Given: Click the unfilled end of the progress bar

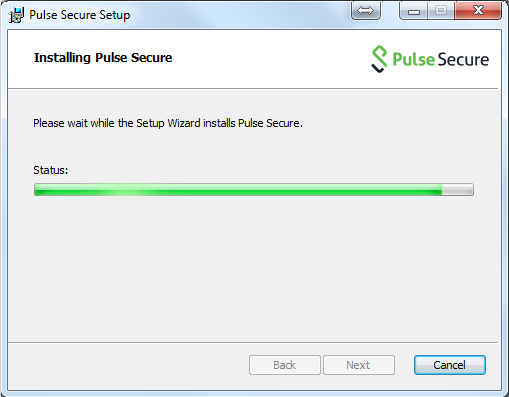Looking at the screenshot, I should point(457,189).
